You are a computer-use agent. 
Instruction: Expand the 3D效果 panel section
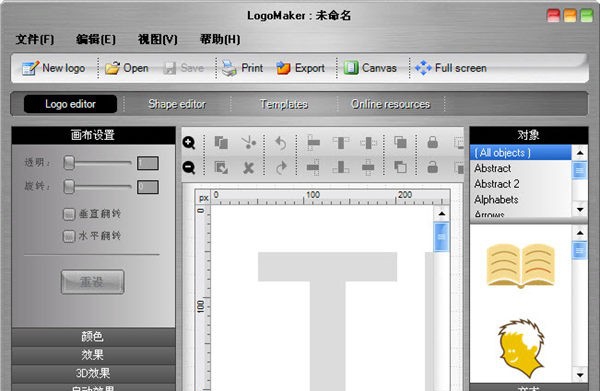click(93, 373)
